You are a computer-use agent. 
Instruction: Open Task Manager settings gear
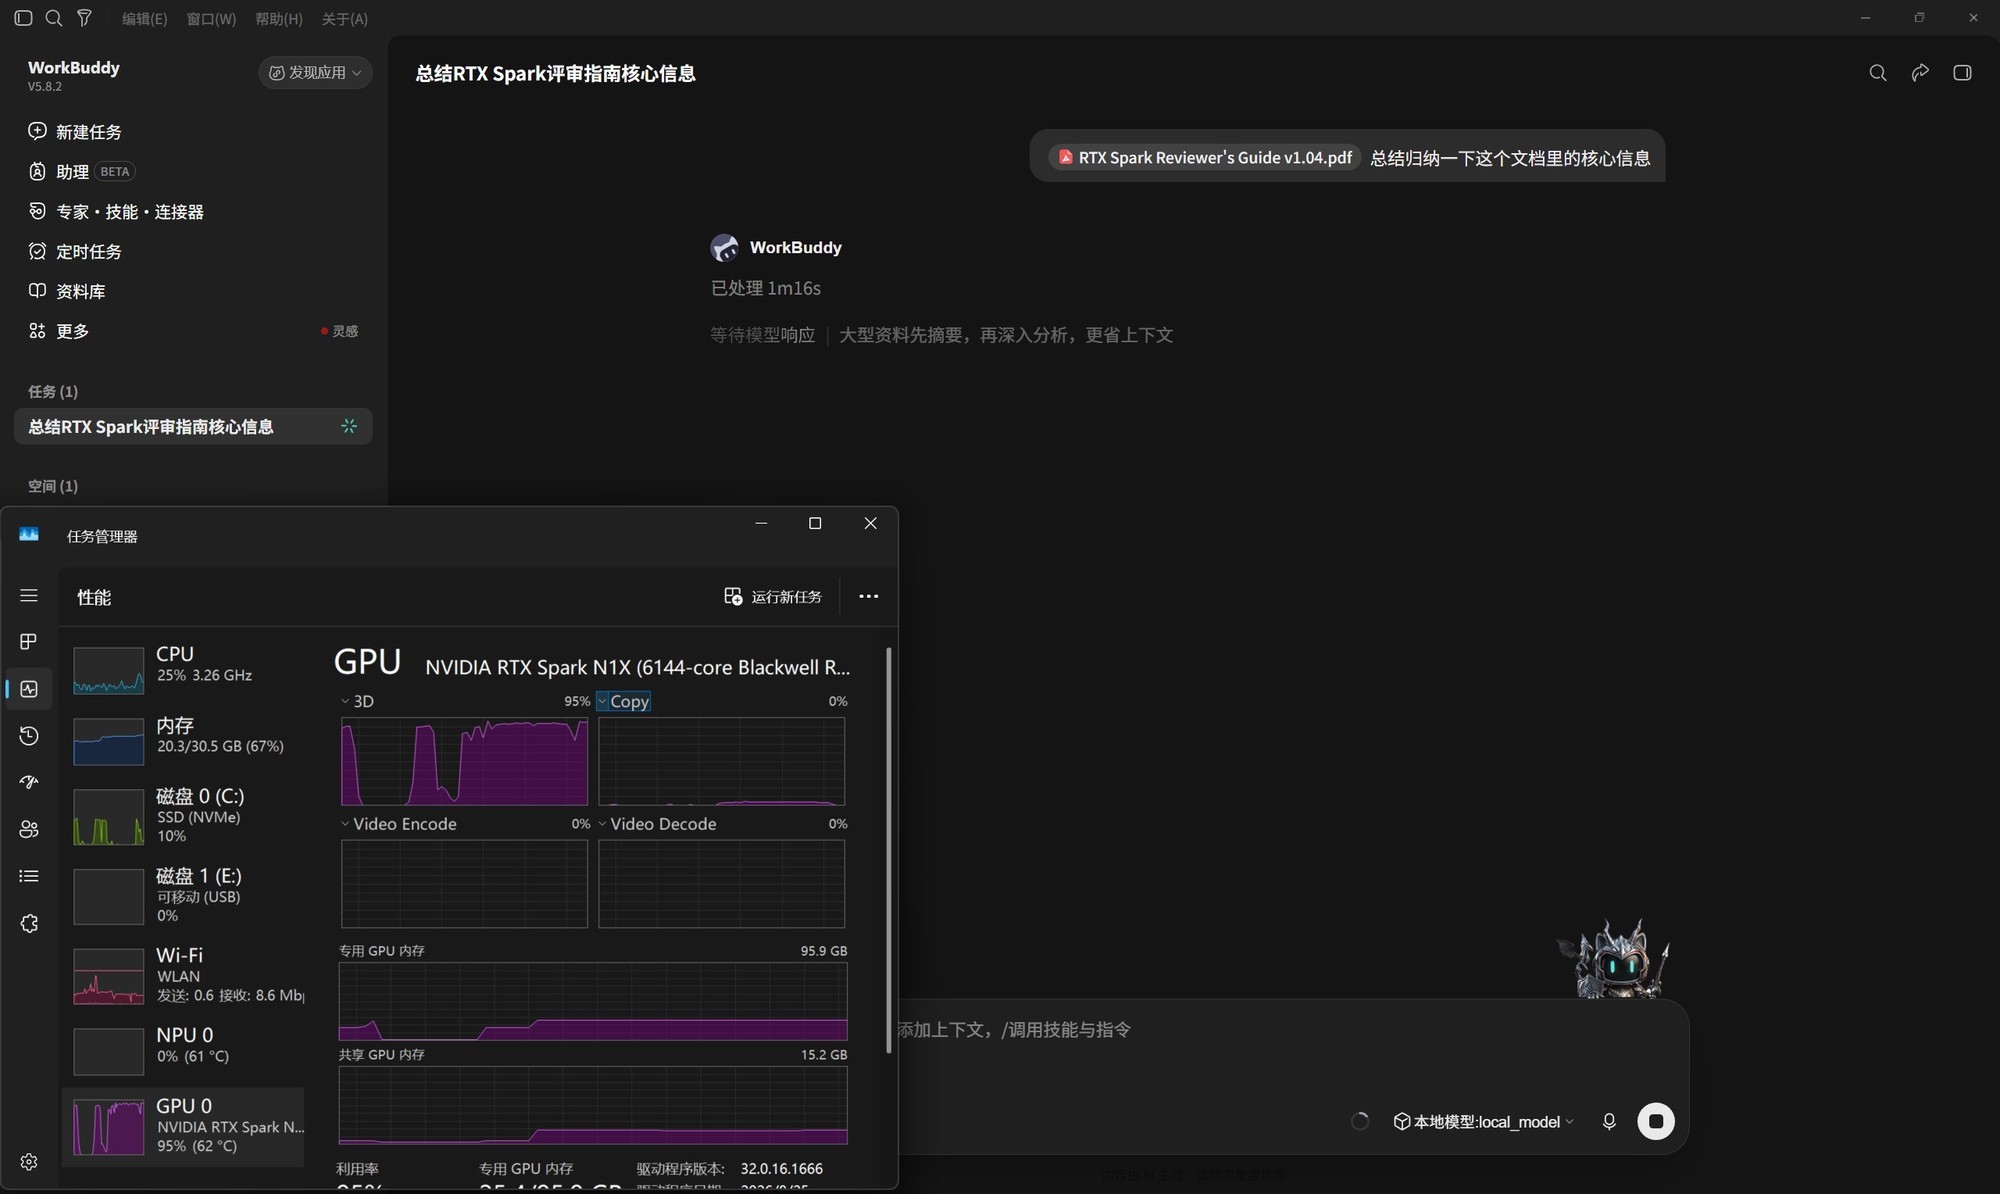point(29,1162)
